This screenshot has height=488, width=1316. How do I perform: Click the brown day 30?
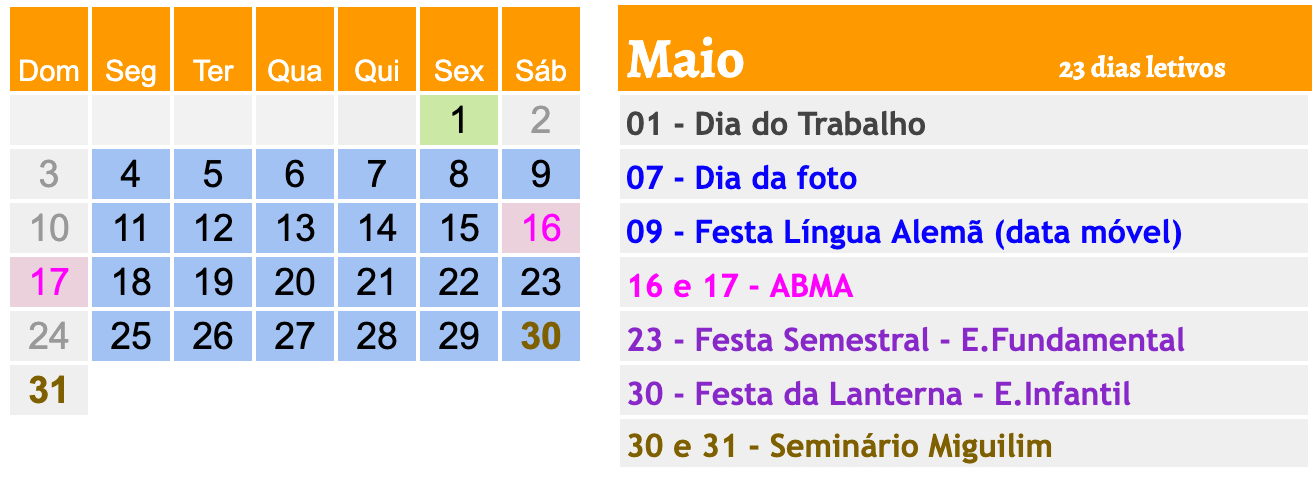[x=540, y=337]
